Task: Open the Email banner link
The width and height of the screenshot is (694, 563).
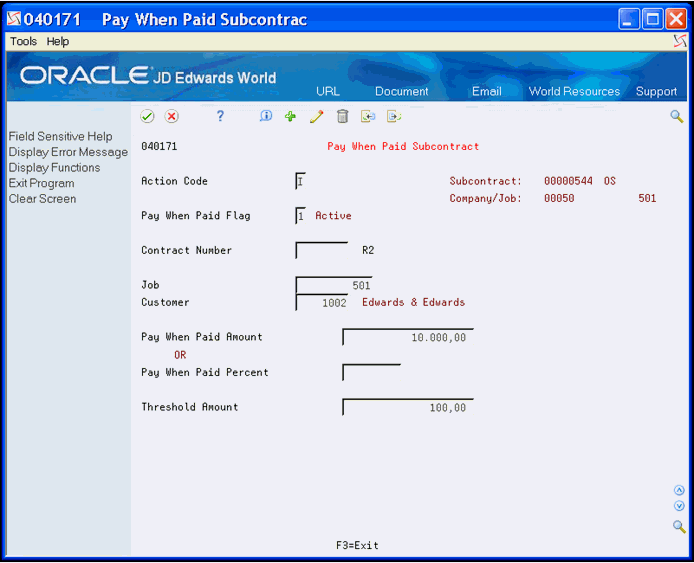Action: pos(486,91)
